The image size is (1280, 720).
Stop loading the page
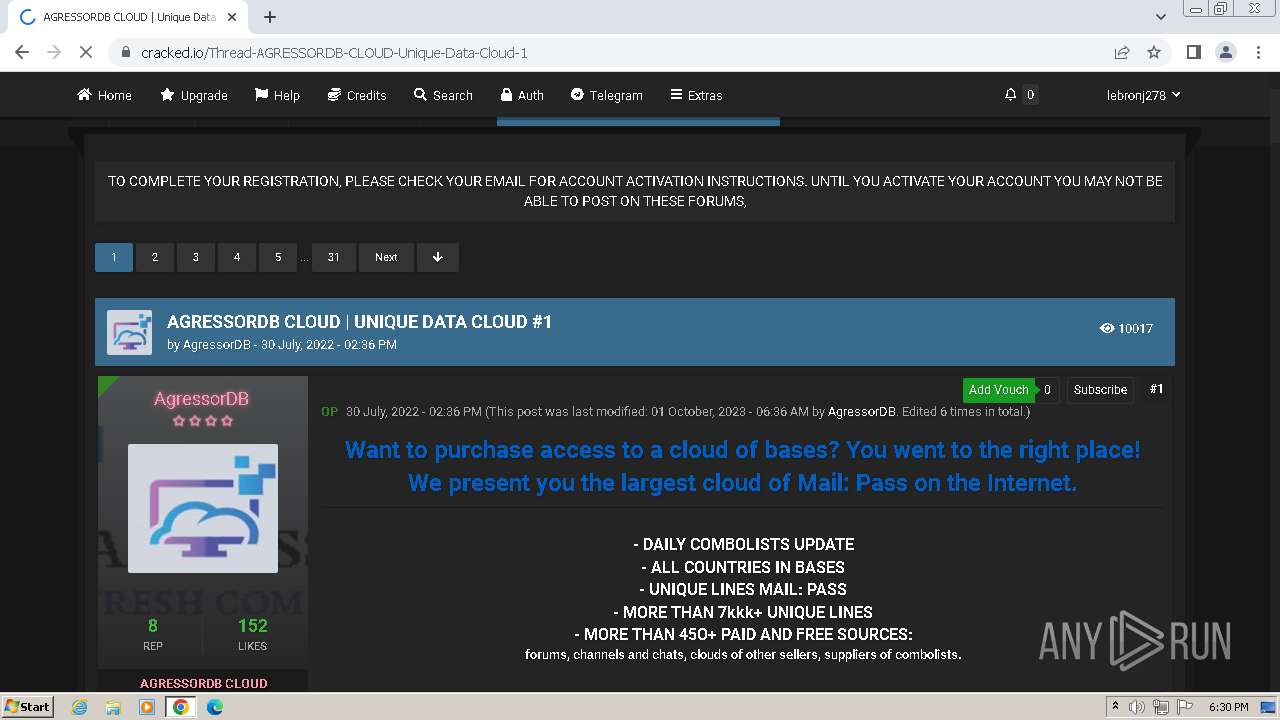coord(86,52)
